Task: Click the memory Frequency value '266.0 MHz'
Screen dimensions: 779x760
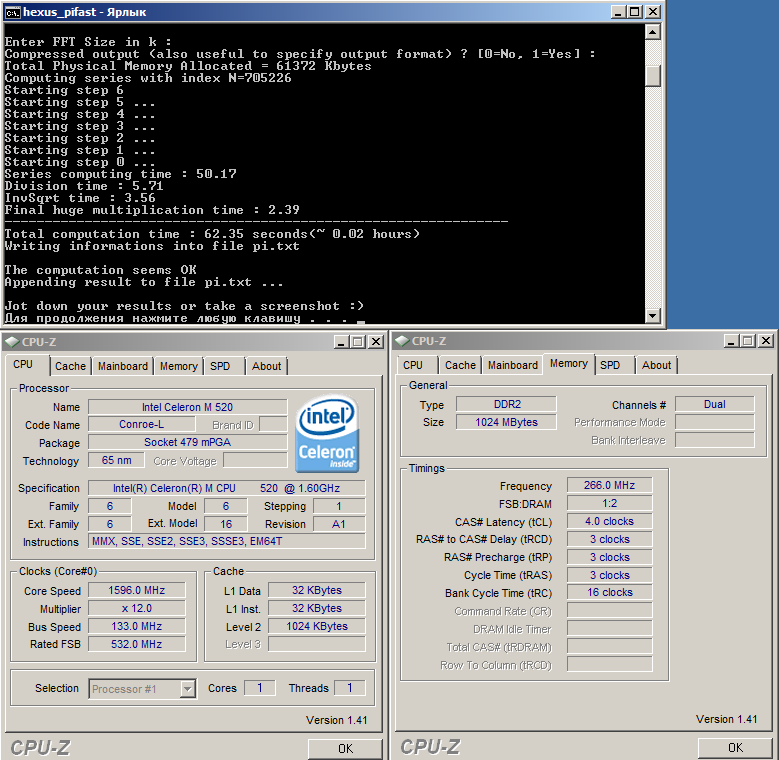Action: [610, 485]
